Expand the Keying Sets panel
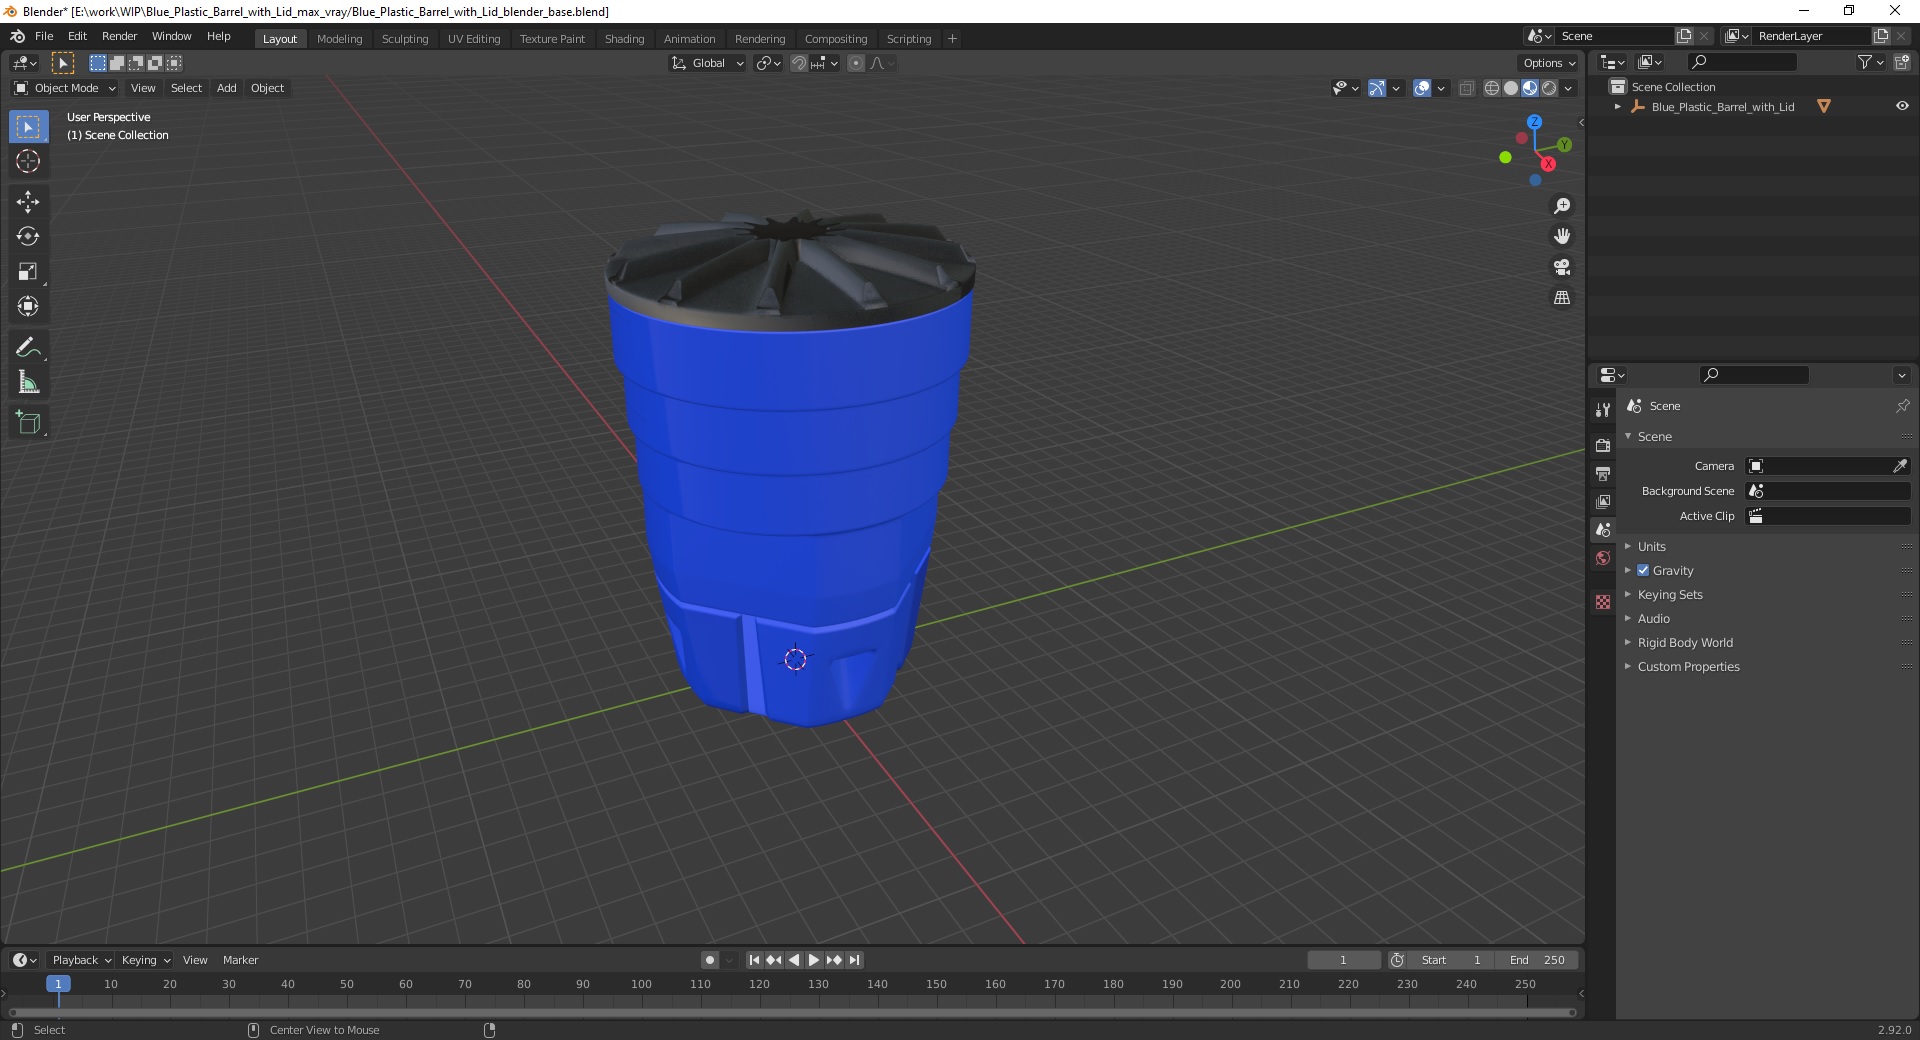Image resolution: width=1920 pixels, height=1040 pixels. pyautogui.click(x=1669, y=594)
